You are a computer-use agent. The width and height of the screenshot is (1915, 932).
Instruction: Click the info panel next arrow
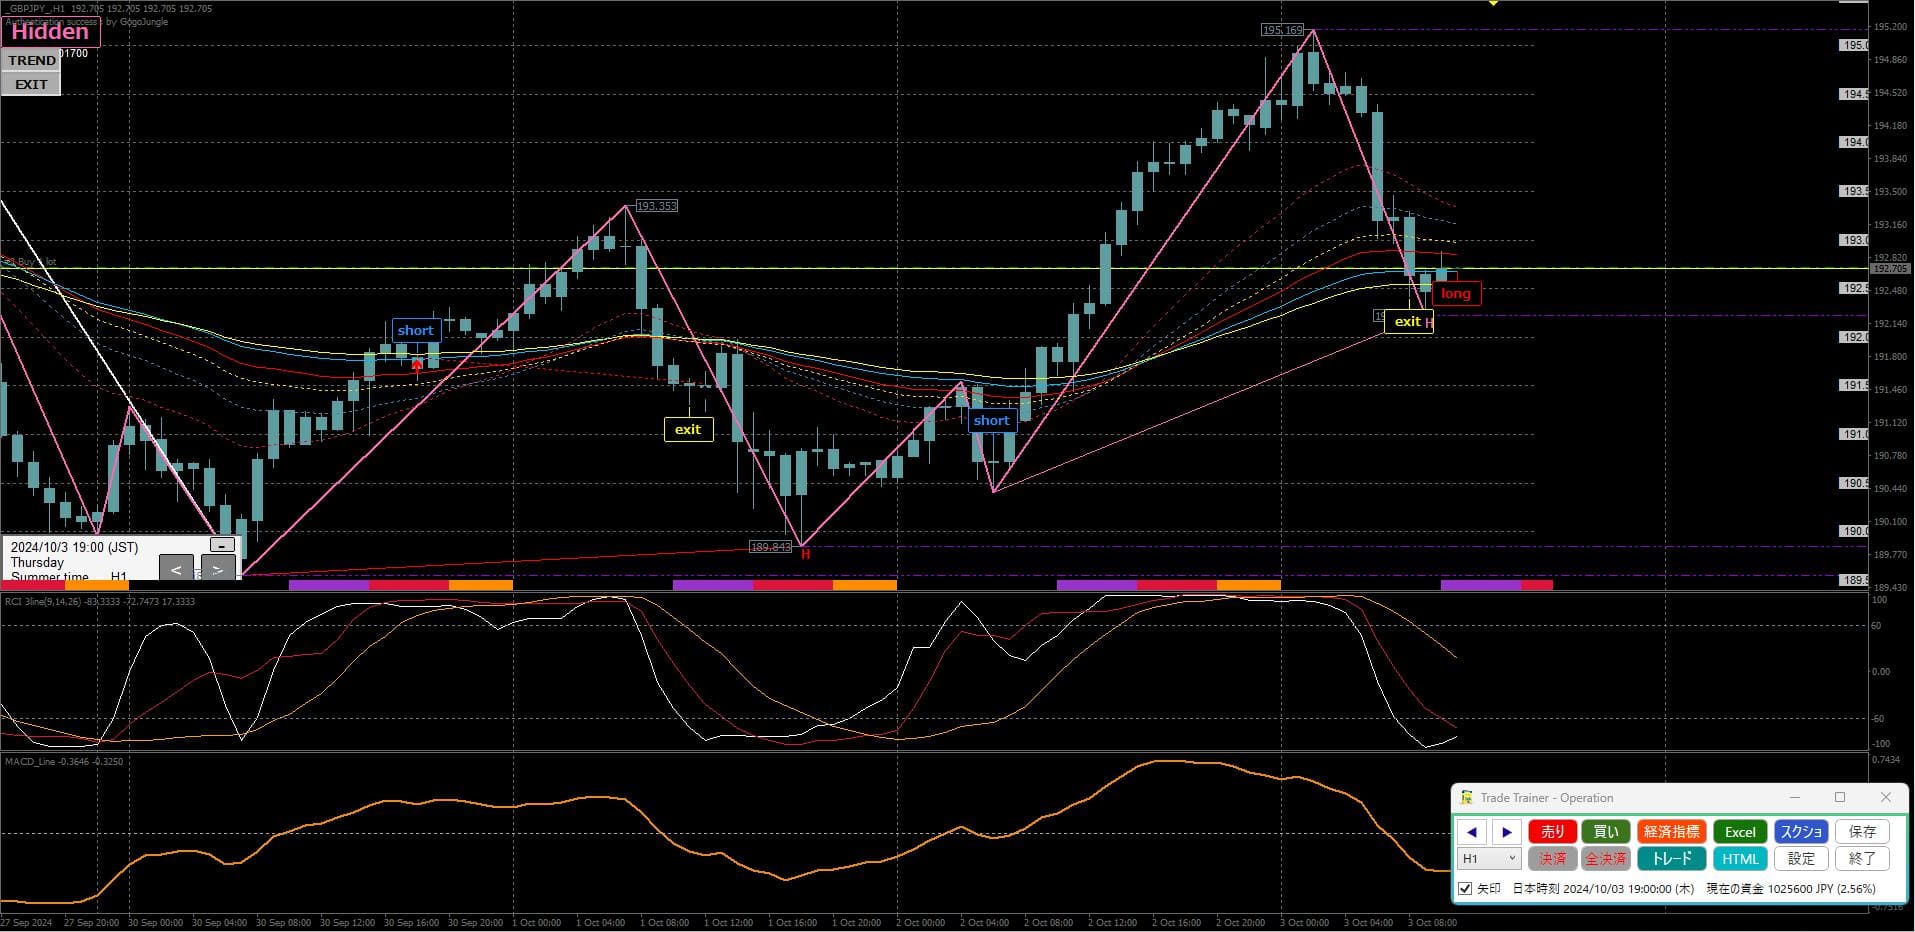218,569
